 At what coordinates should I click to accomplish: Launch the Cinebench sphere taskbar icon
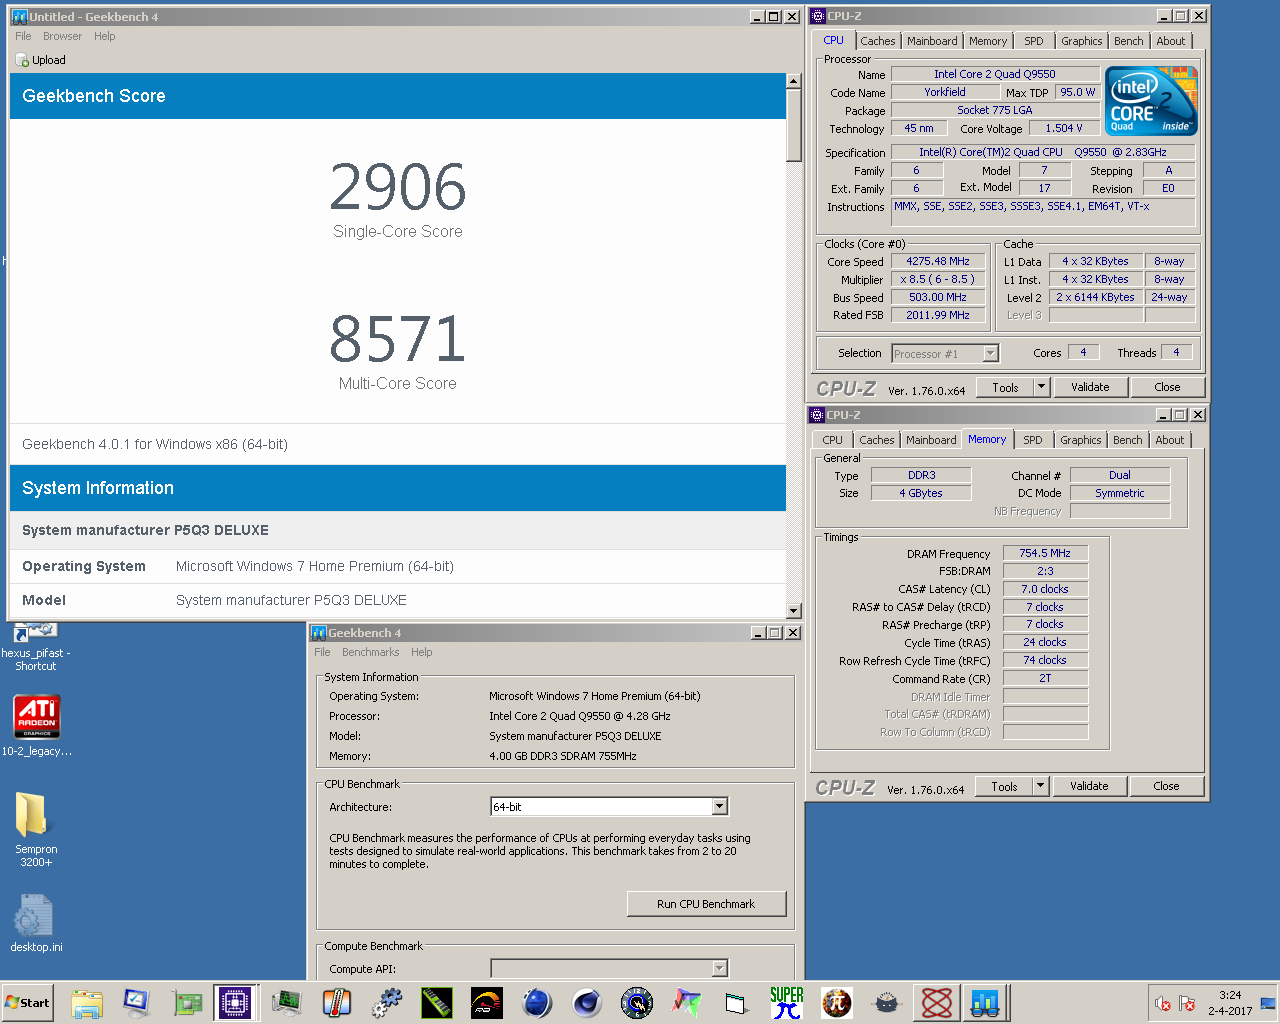click(x=587, y=1003)
